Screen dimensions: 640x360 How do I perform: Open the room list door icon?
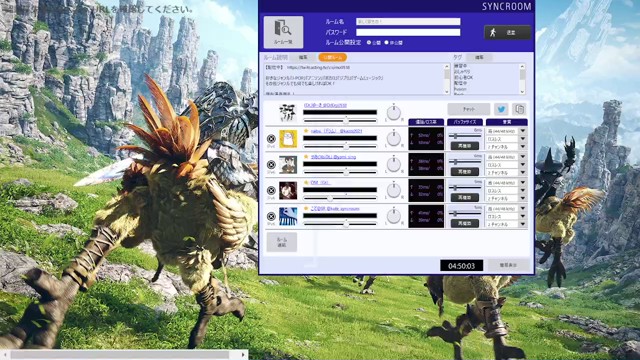(x=283, y=32)
